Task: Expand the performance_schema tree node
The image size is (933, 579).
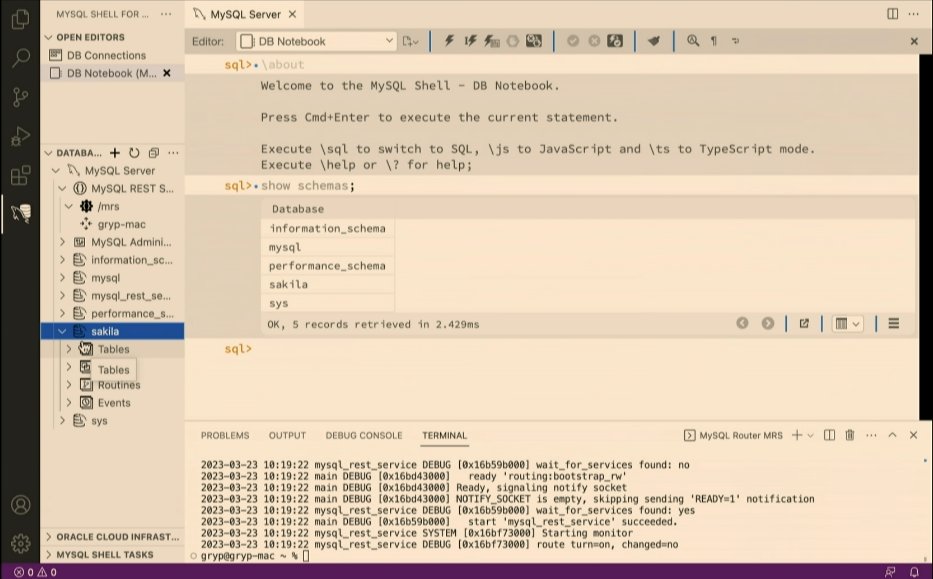Action: pos(62,314)
